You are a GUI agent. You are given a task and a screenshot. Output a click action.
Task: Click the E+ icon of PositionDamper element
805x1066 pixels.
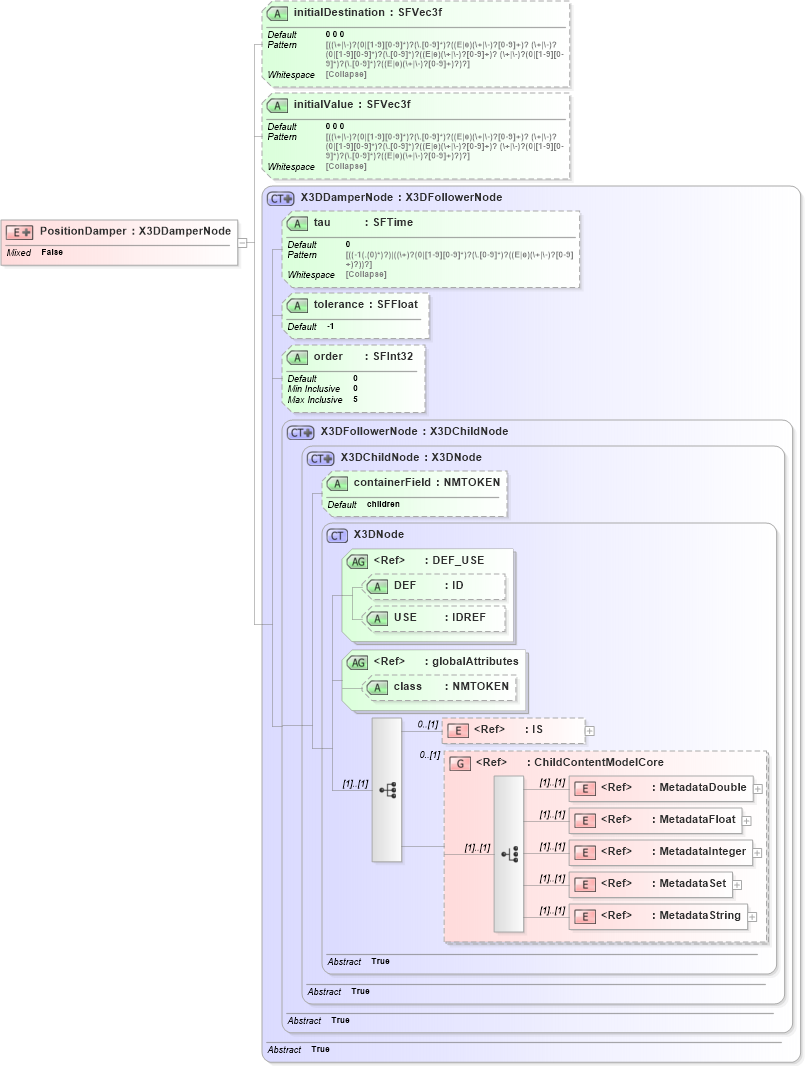pyautogui.click(x=19, y=233)
